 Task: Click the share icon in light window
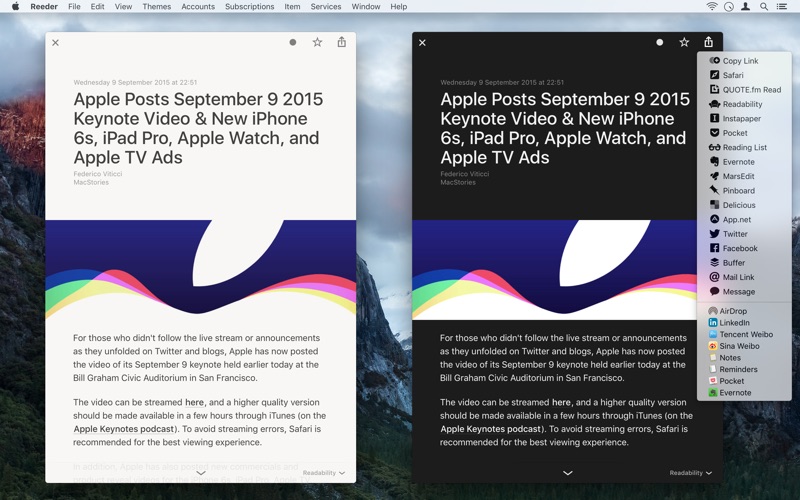pos(341,42)
